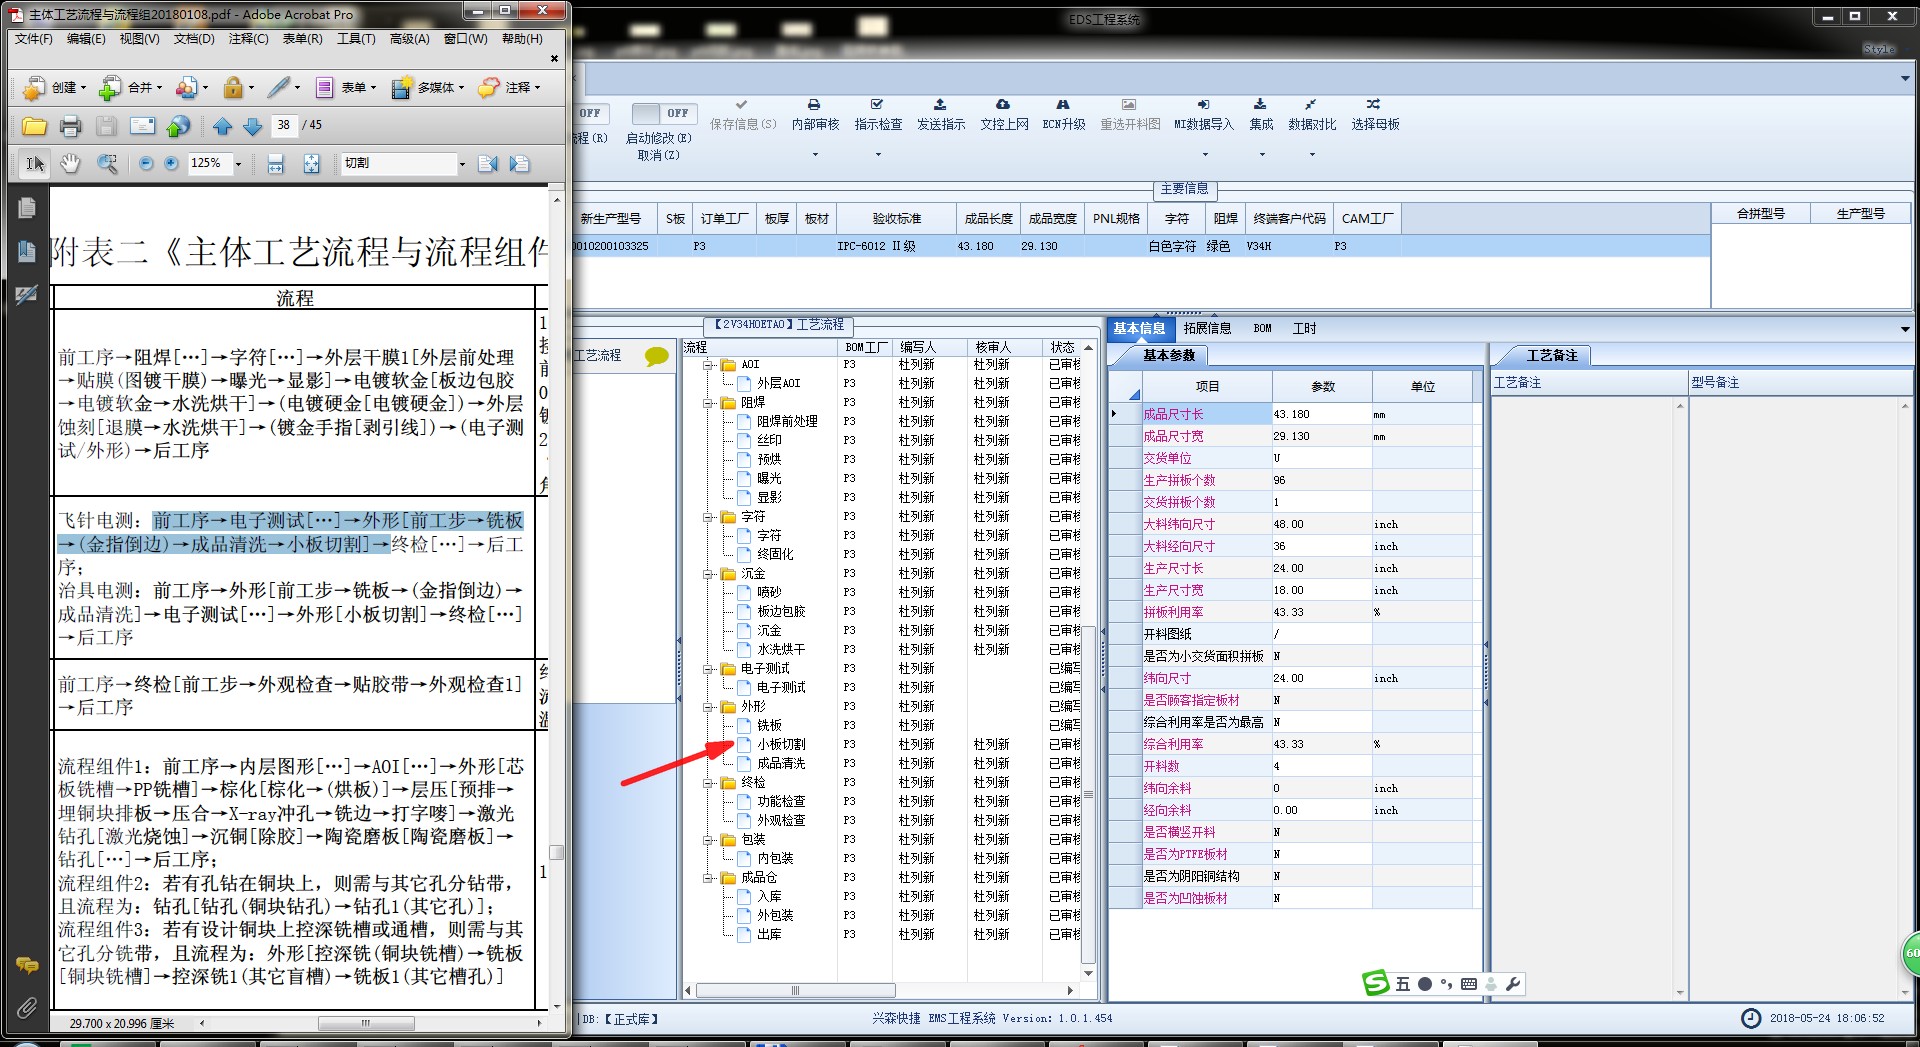Viewport: 1920px width, 1047px height.
Task: Zoom in with the plus icon in Acrobat
Action: coord(171,163)
